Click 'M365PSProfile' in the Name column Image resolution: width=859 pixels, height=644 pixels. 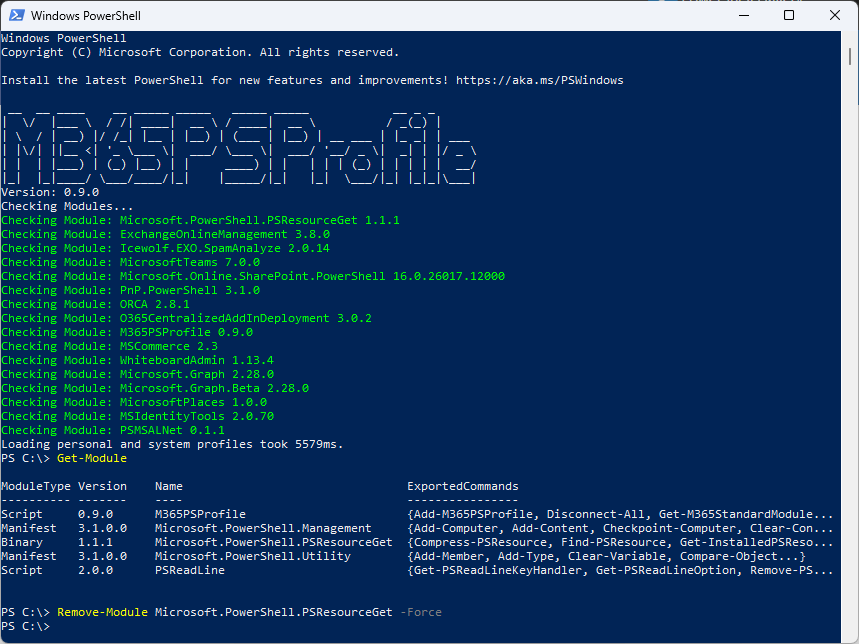pyautogui.click(x=201, y=515)
